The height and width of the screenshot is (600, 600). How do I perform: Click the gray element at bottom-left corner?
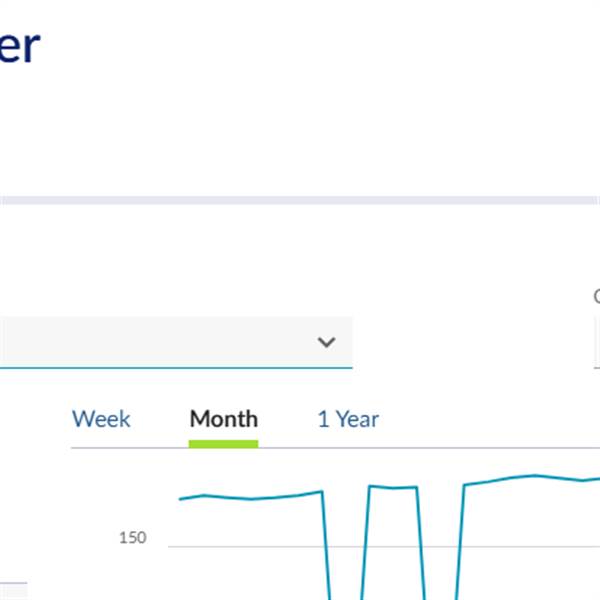13,591
